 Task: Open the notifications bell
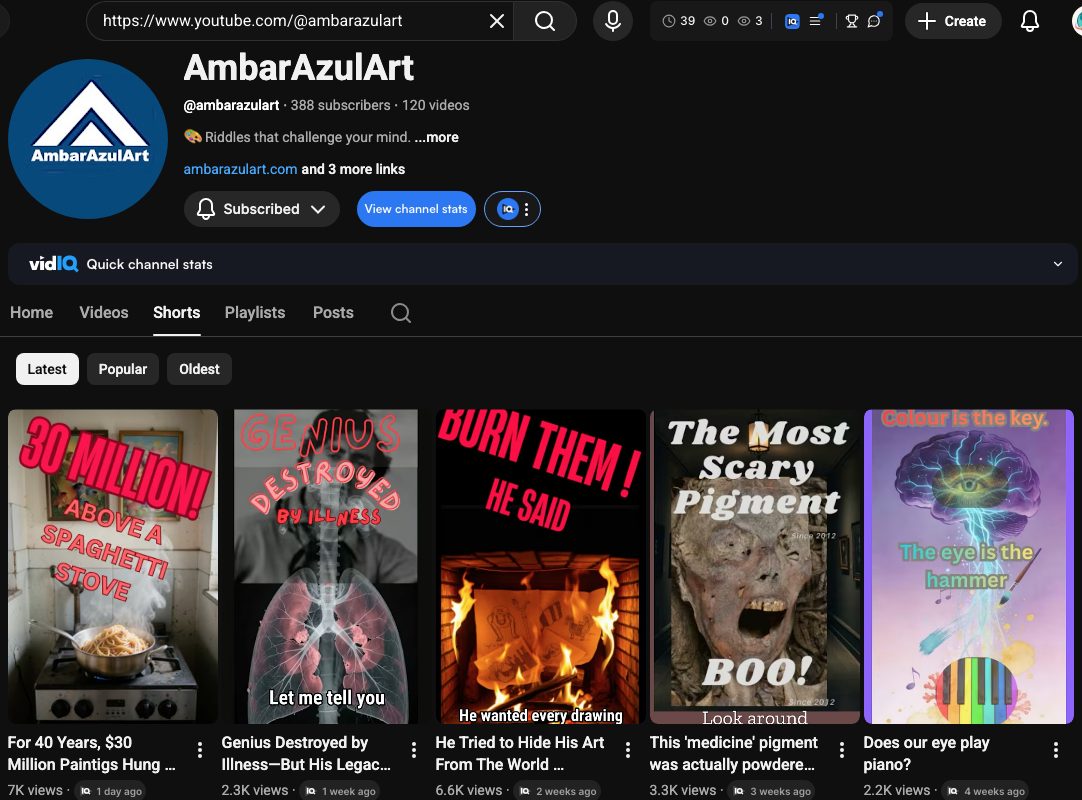(1030, 21)
